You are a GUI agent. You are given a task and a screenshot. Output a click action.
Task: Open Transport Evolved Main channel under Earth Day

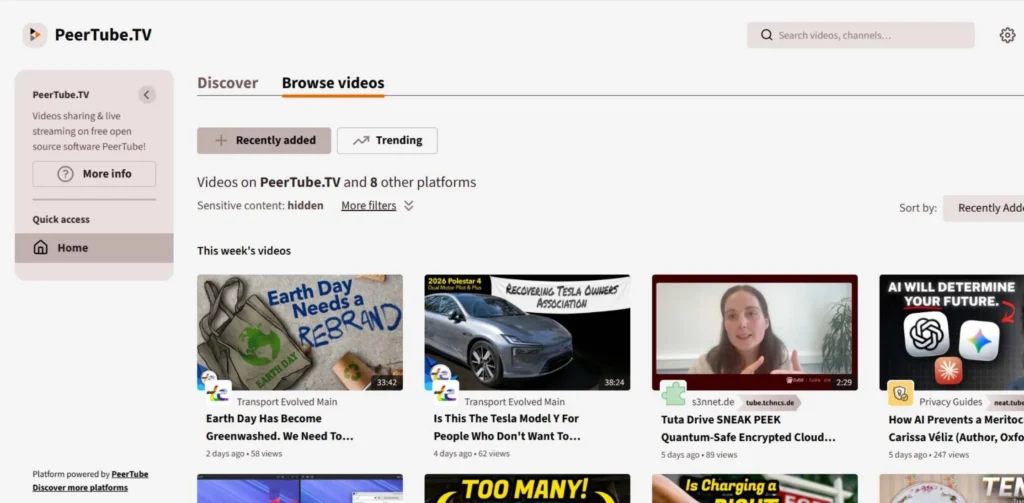[287, 402]
